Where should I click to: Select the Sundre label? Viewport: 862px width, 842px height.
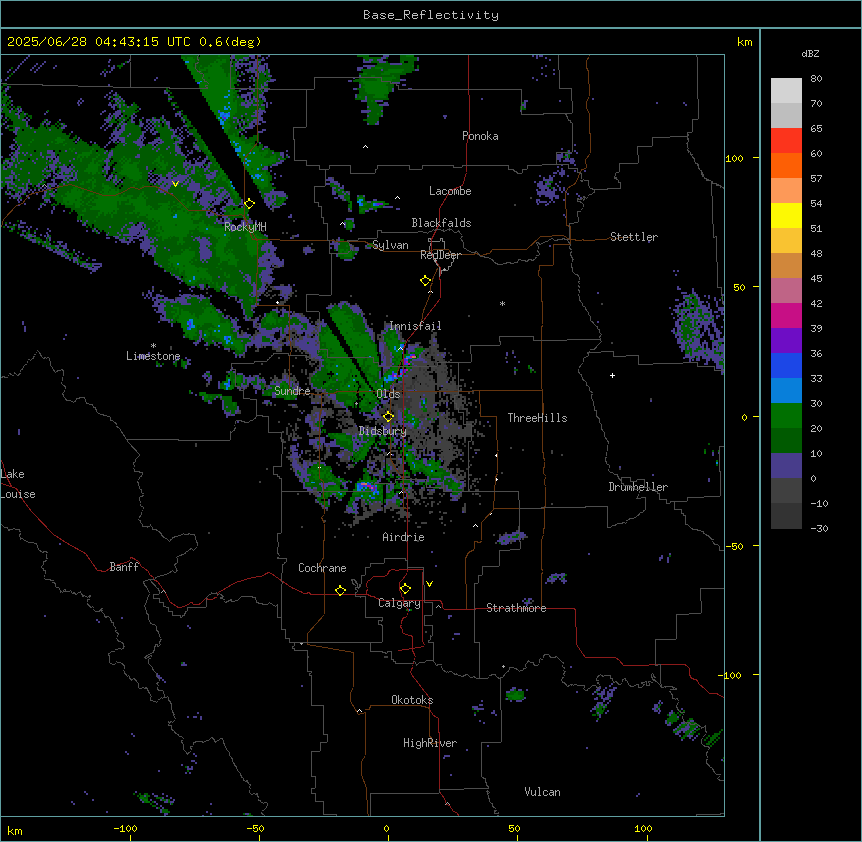click(292, 391)
